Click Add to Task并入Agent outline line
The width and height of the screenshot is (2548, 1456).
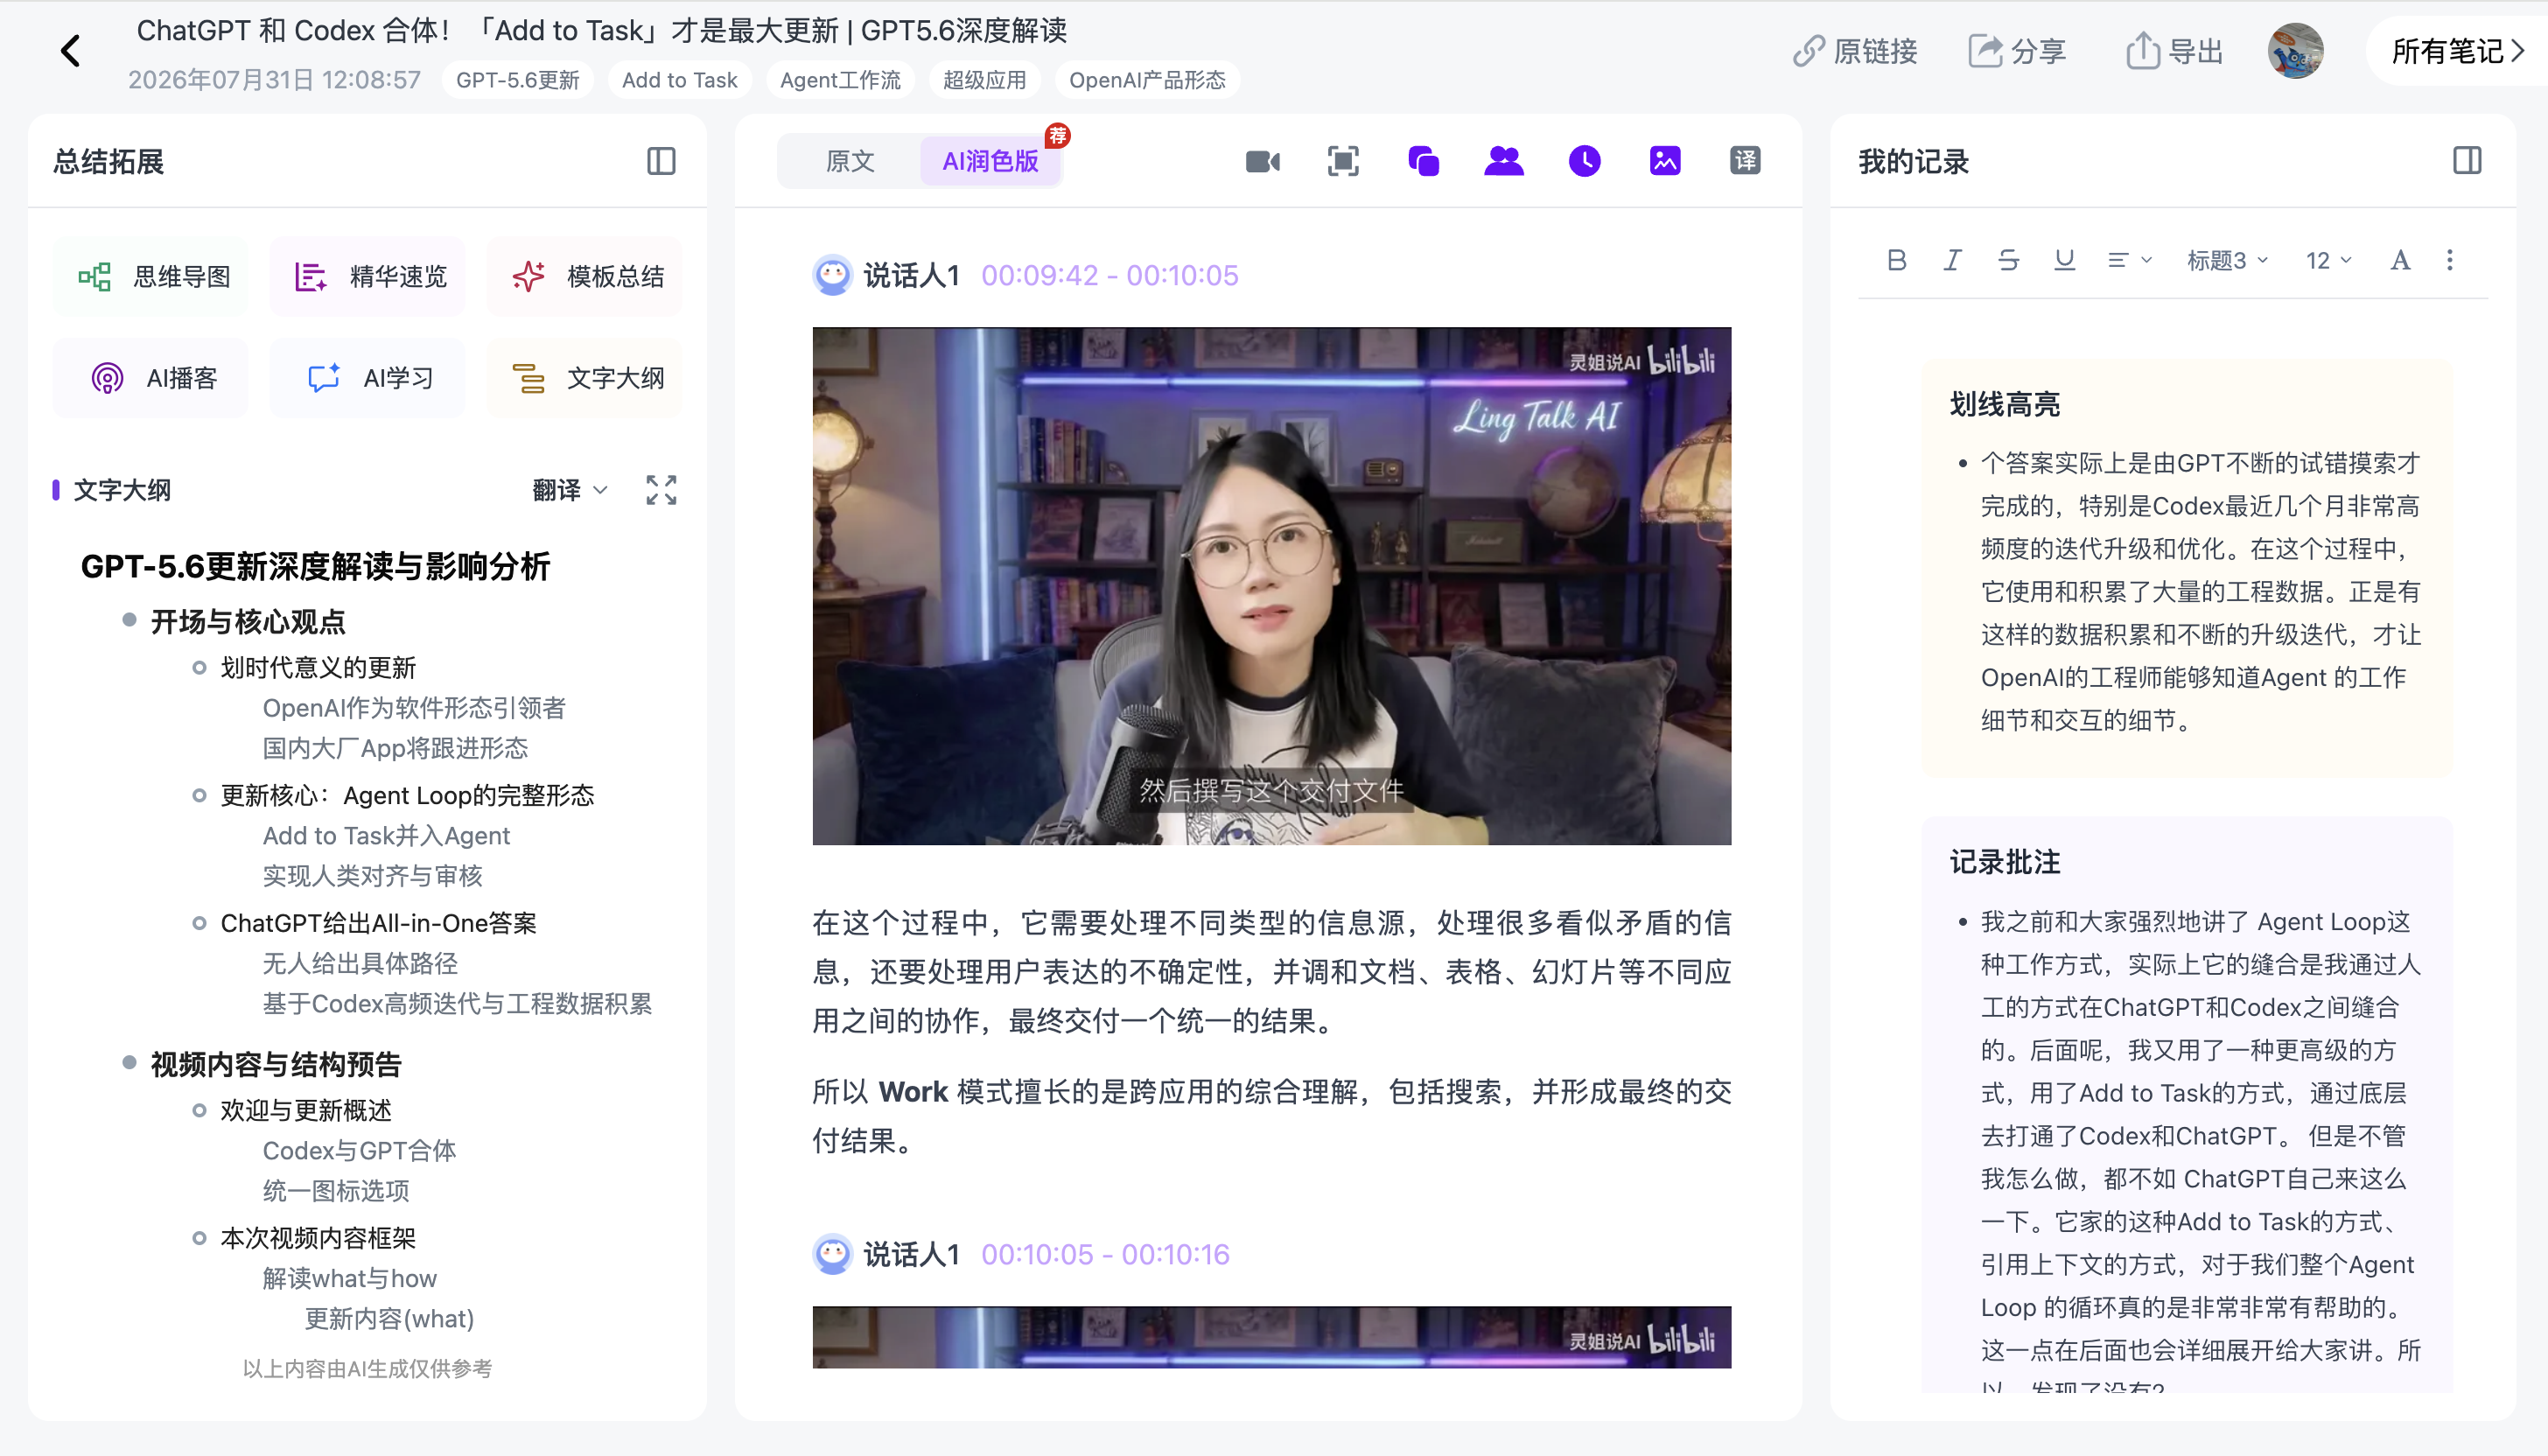386,835
